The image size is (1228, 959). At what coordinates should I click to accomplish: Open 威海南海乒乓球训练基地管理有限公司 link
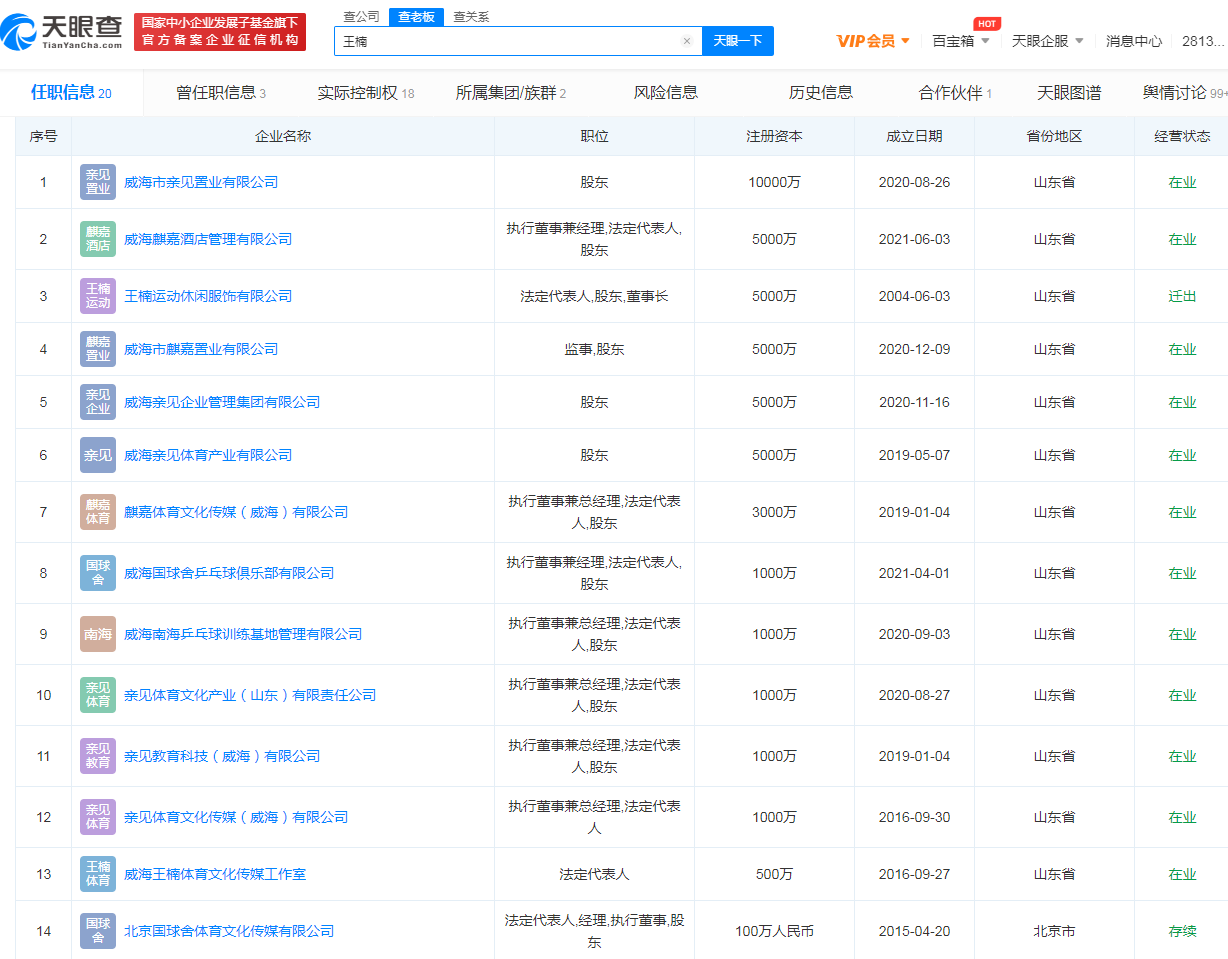pos(243,634)
